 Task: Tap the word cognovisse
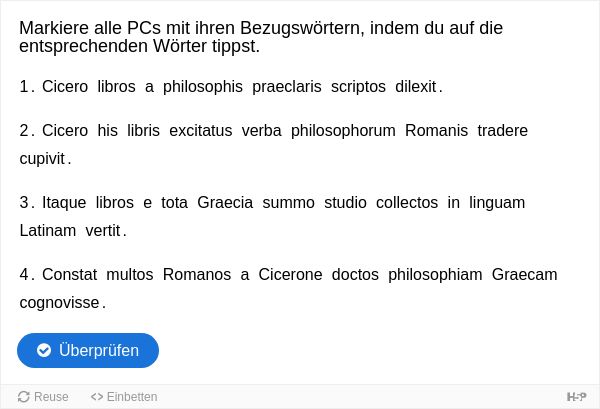59,303
